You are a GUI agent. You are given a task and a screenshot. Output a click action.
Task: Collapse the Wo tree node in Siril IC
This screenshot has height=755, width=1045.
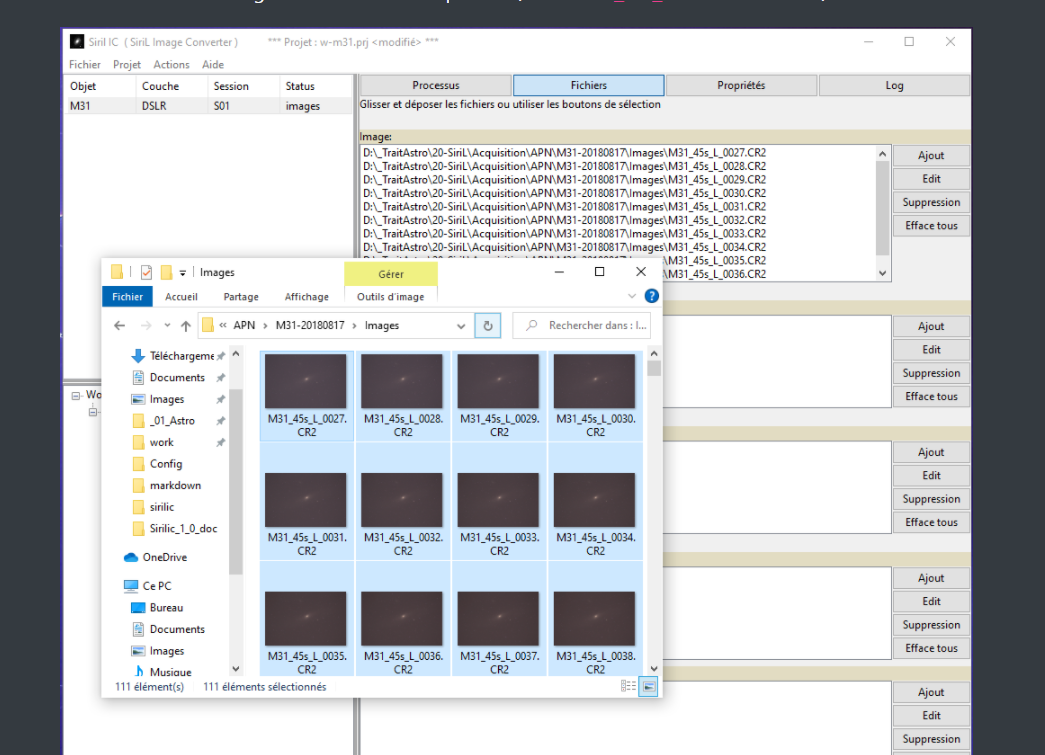tap(76, 395)
